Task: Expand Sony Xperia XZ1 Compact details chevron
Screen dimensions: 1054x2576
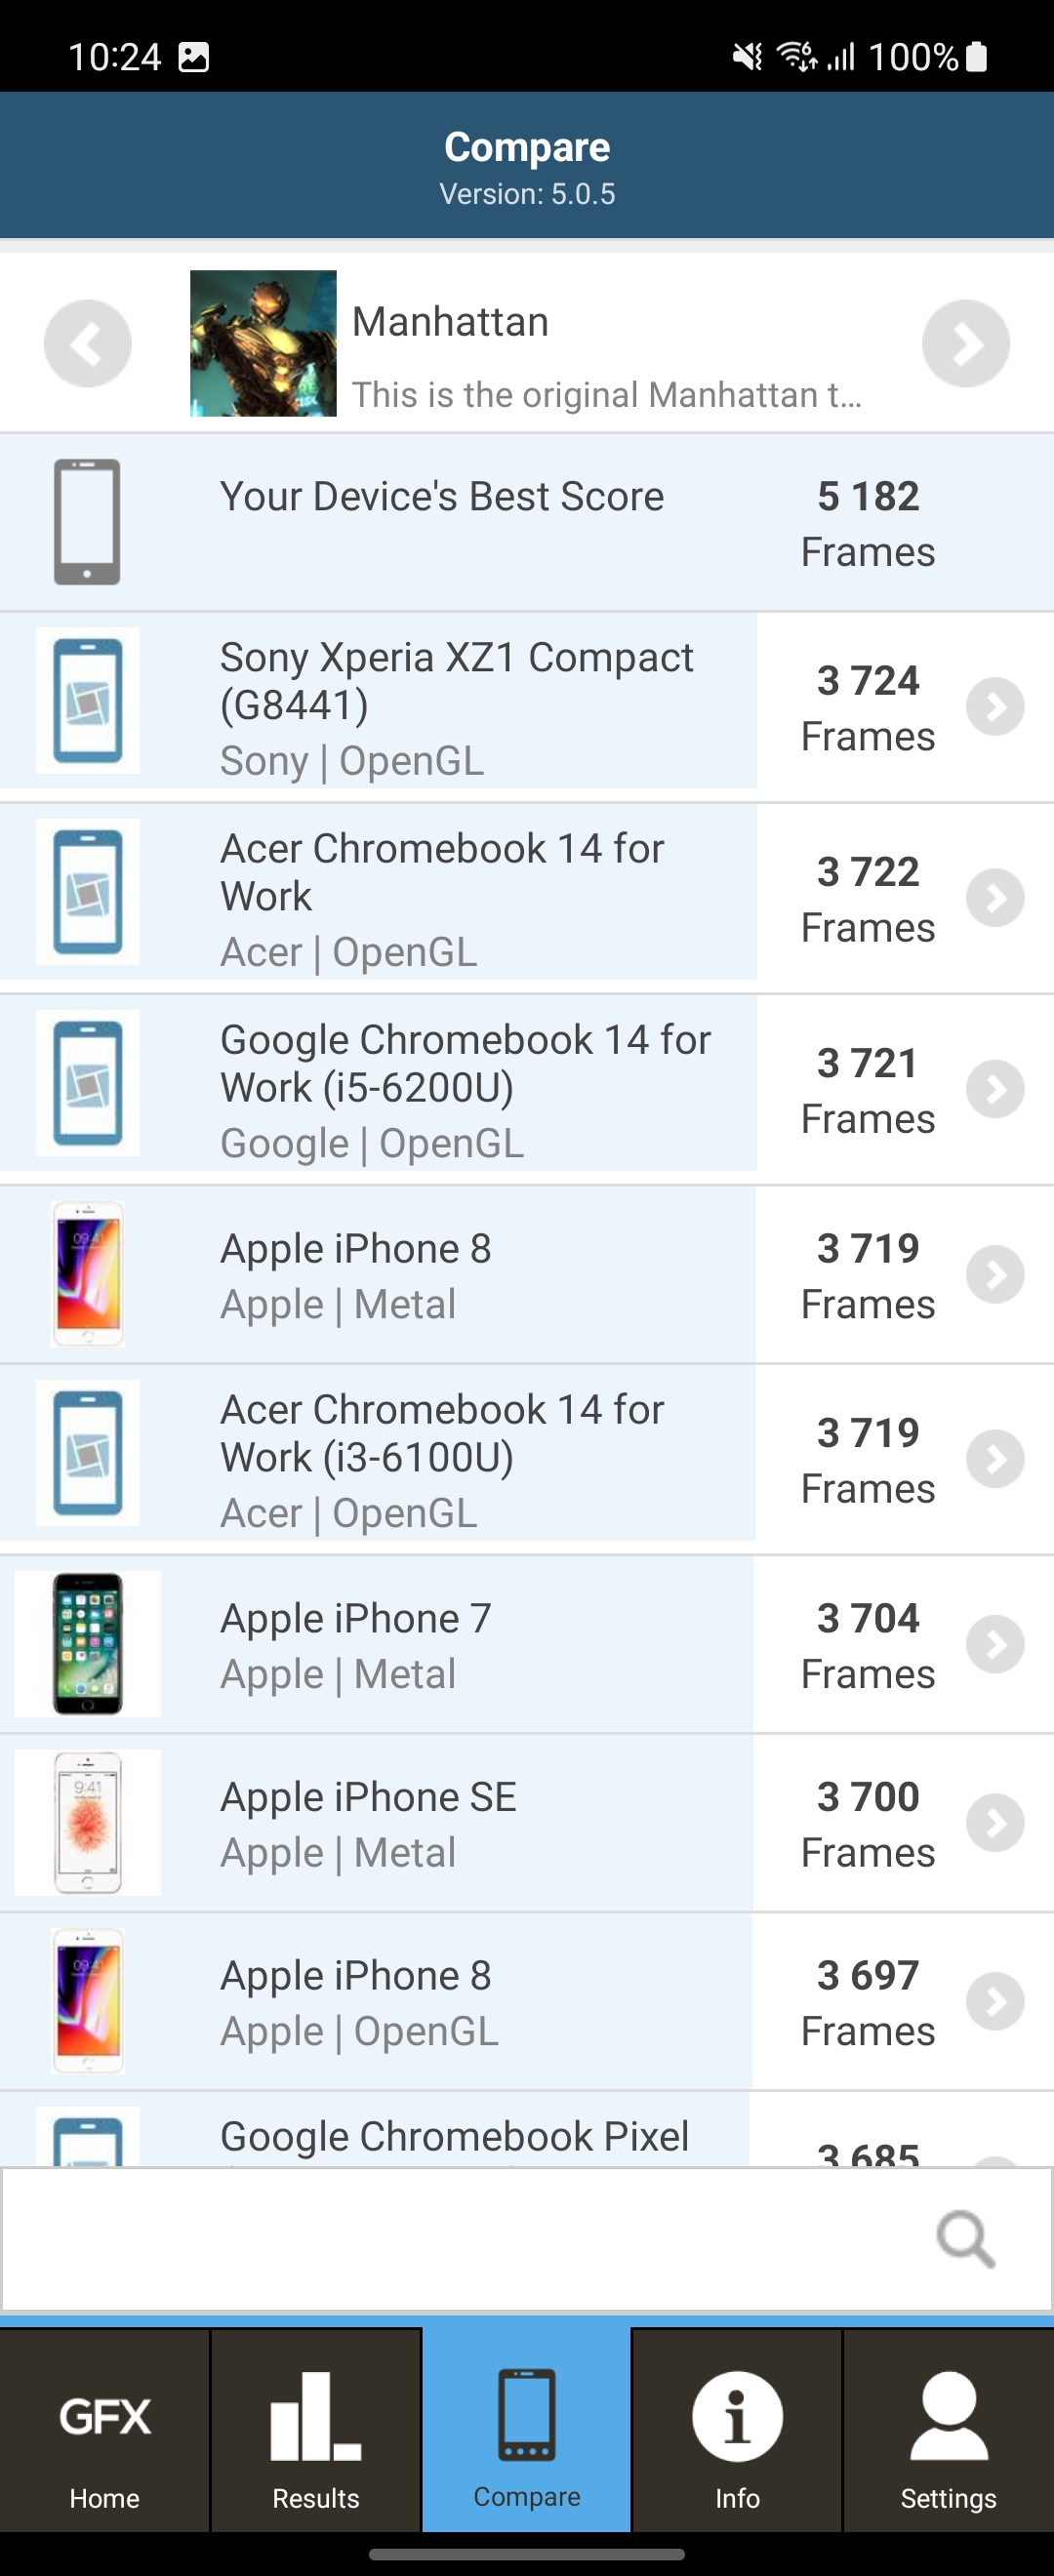Action: pos(994,707)
